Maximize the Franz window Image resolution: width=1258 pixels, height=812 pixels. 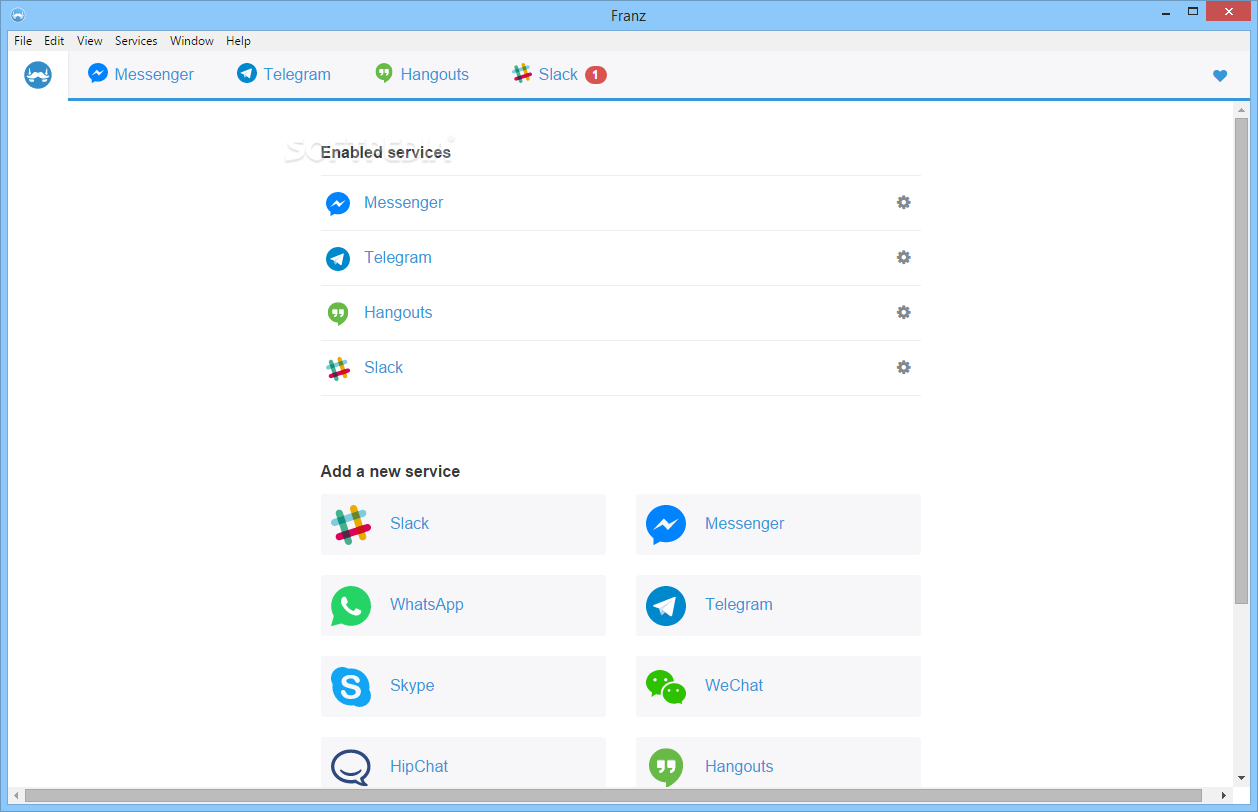point(1193,11)
